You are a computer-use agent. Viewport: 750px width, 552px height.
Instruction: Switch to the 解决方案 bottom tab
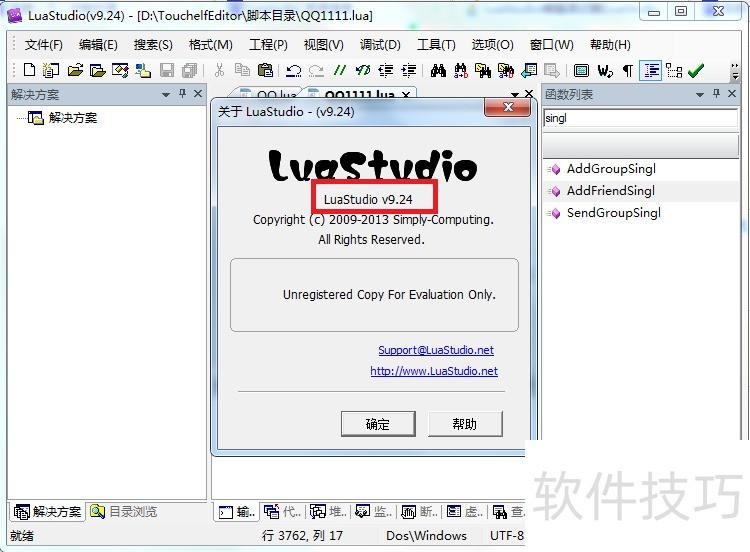coord(47,512)
